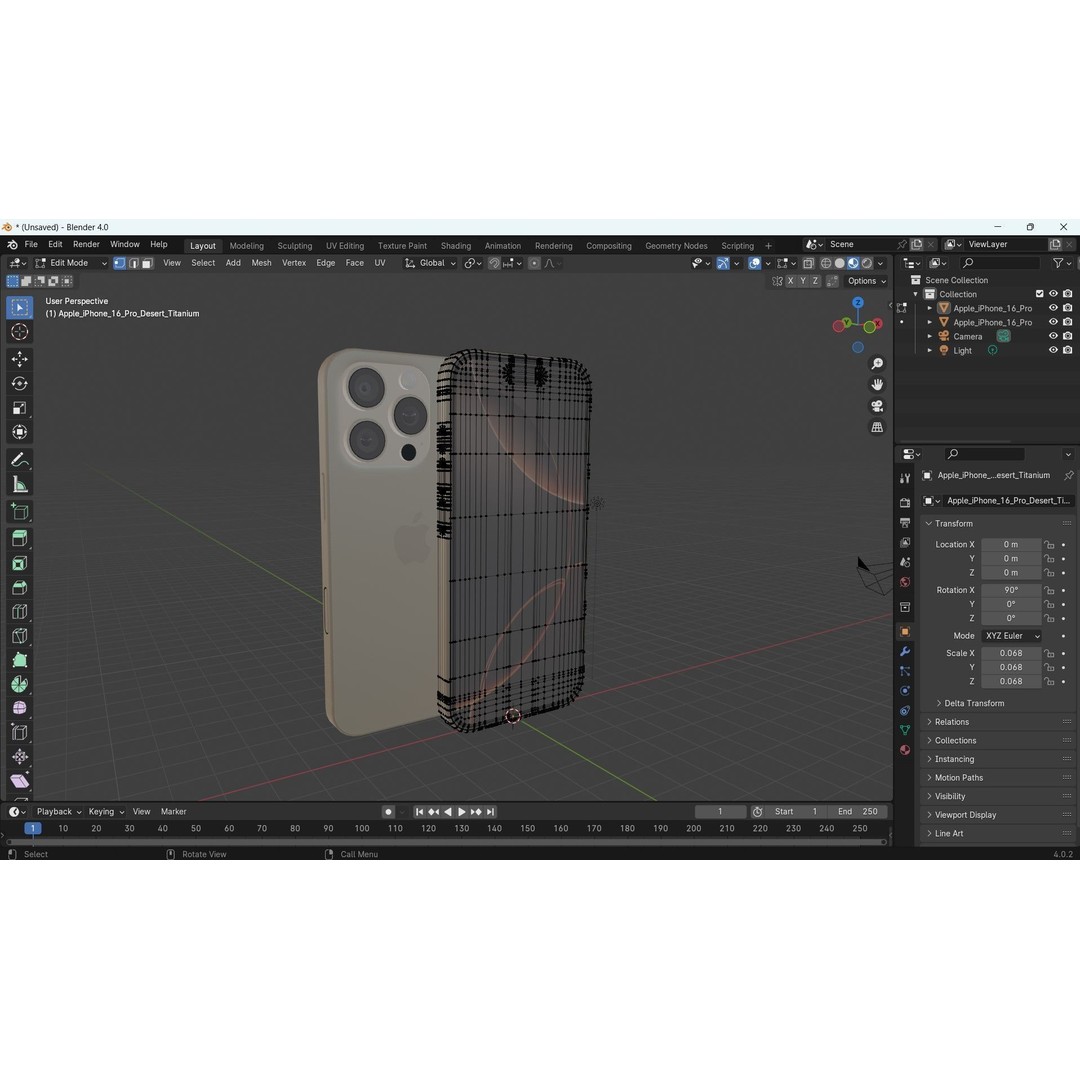Uncheck Collection exclude checkbox
Image resolution: width=1080 pixels, height=1080 pixels.
pos(1039,294)
